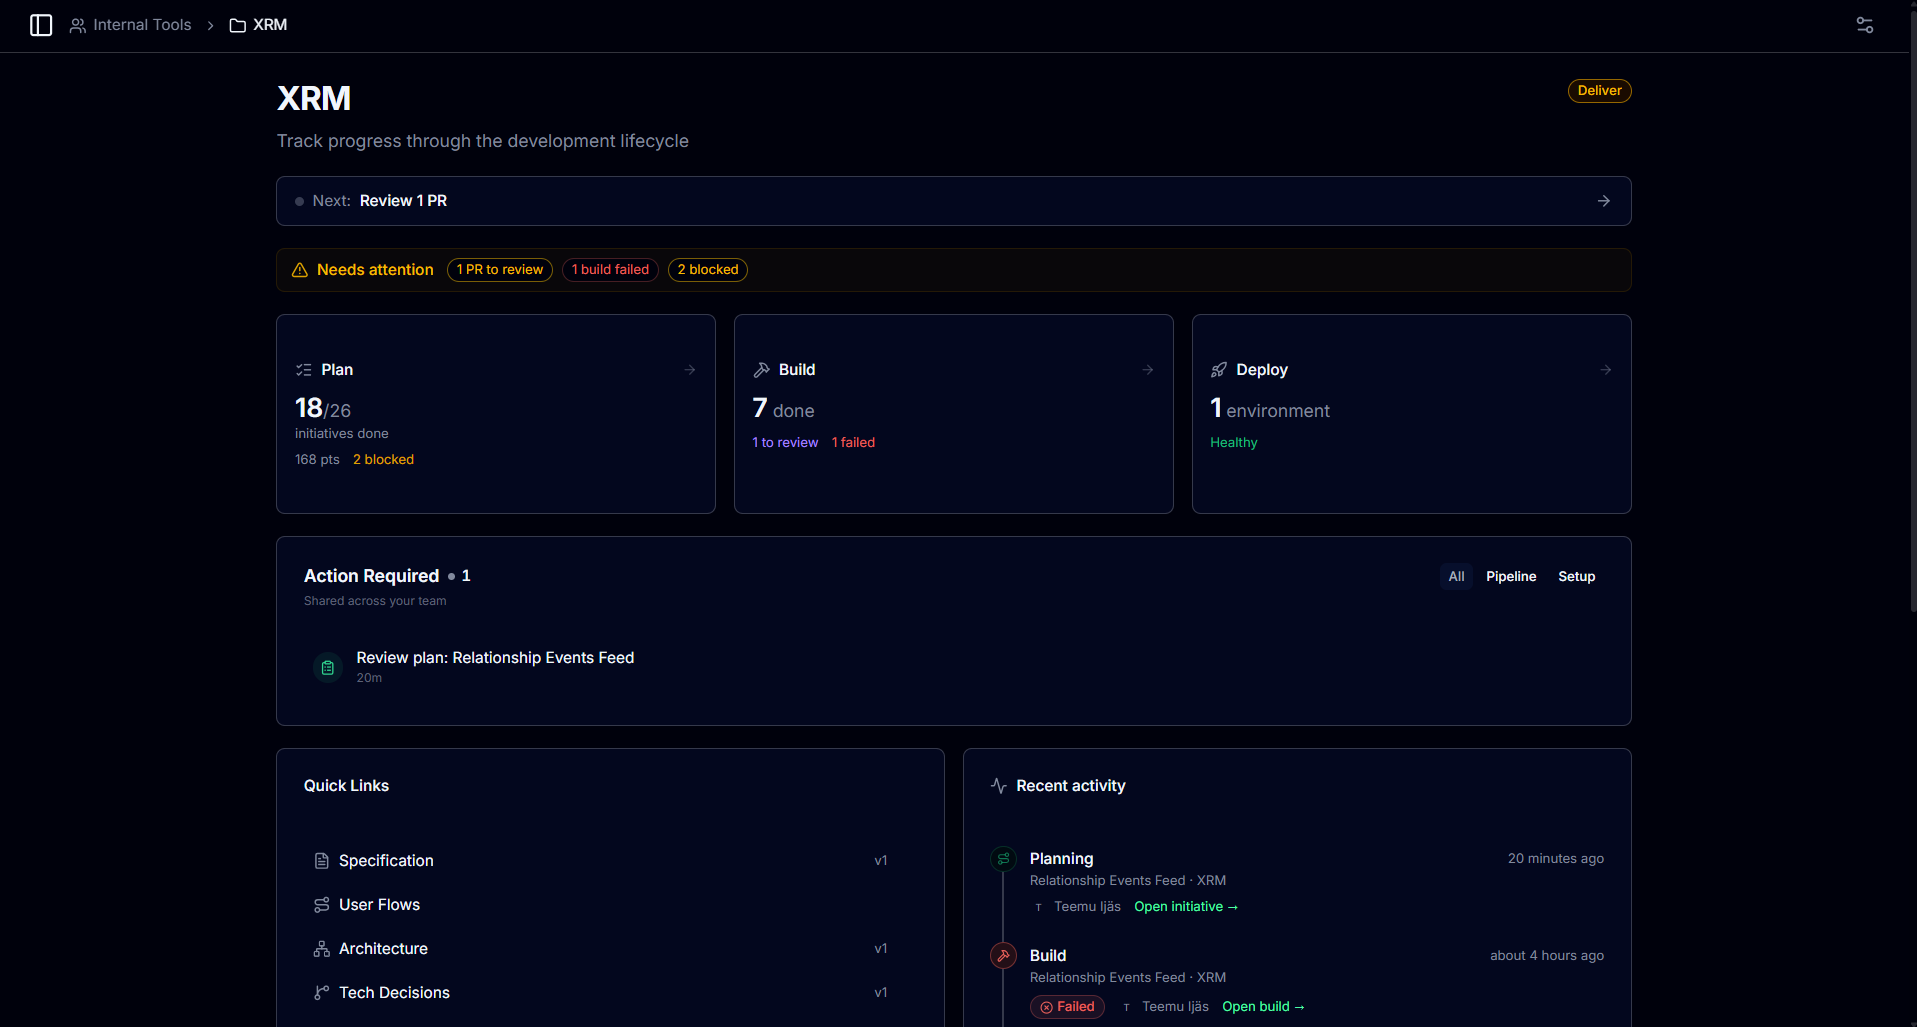
Task: Open the Deploy card arrow
Action: click(x=1606, y=370)
